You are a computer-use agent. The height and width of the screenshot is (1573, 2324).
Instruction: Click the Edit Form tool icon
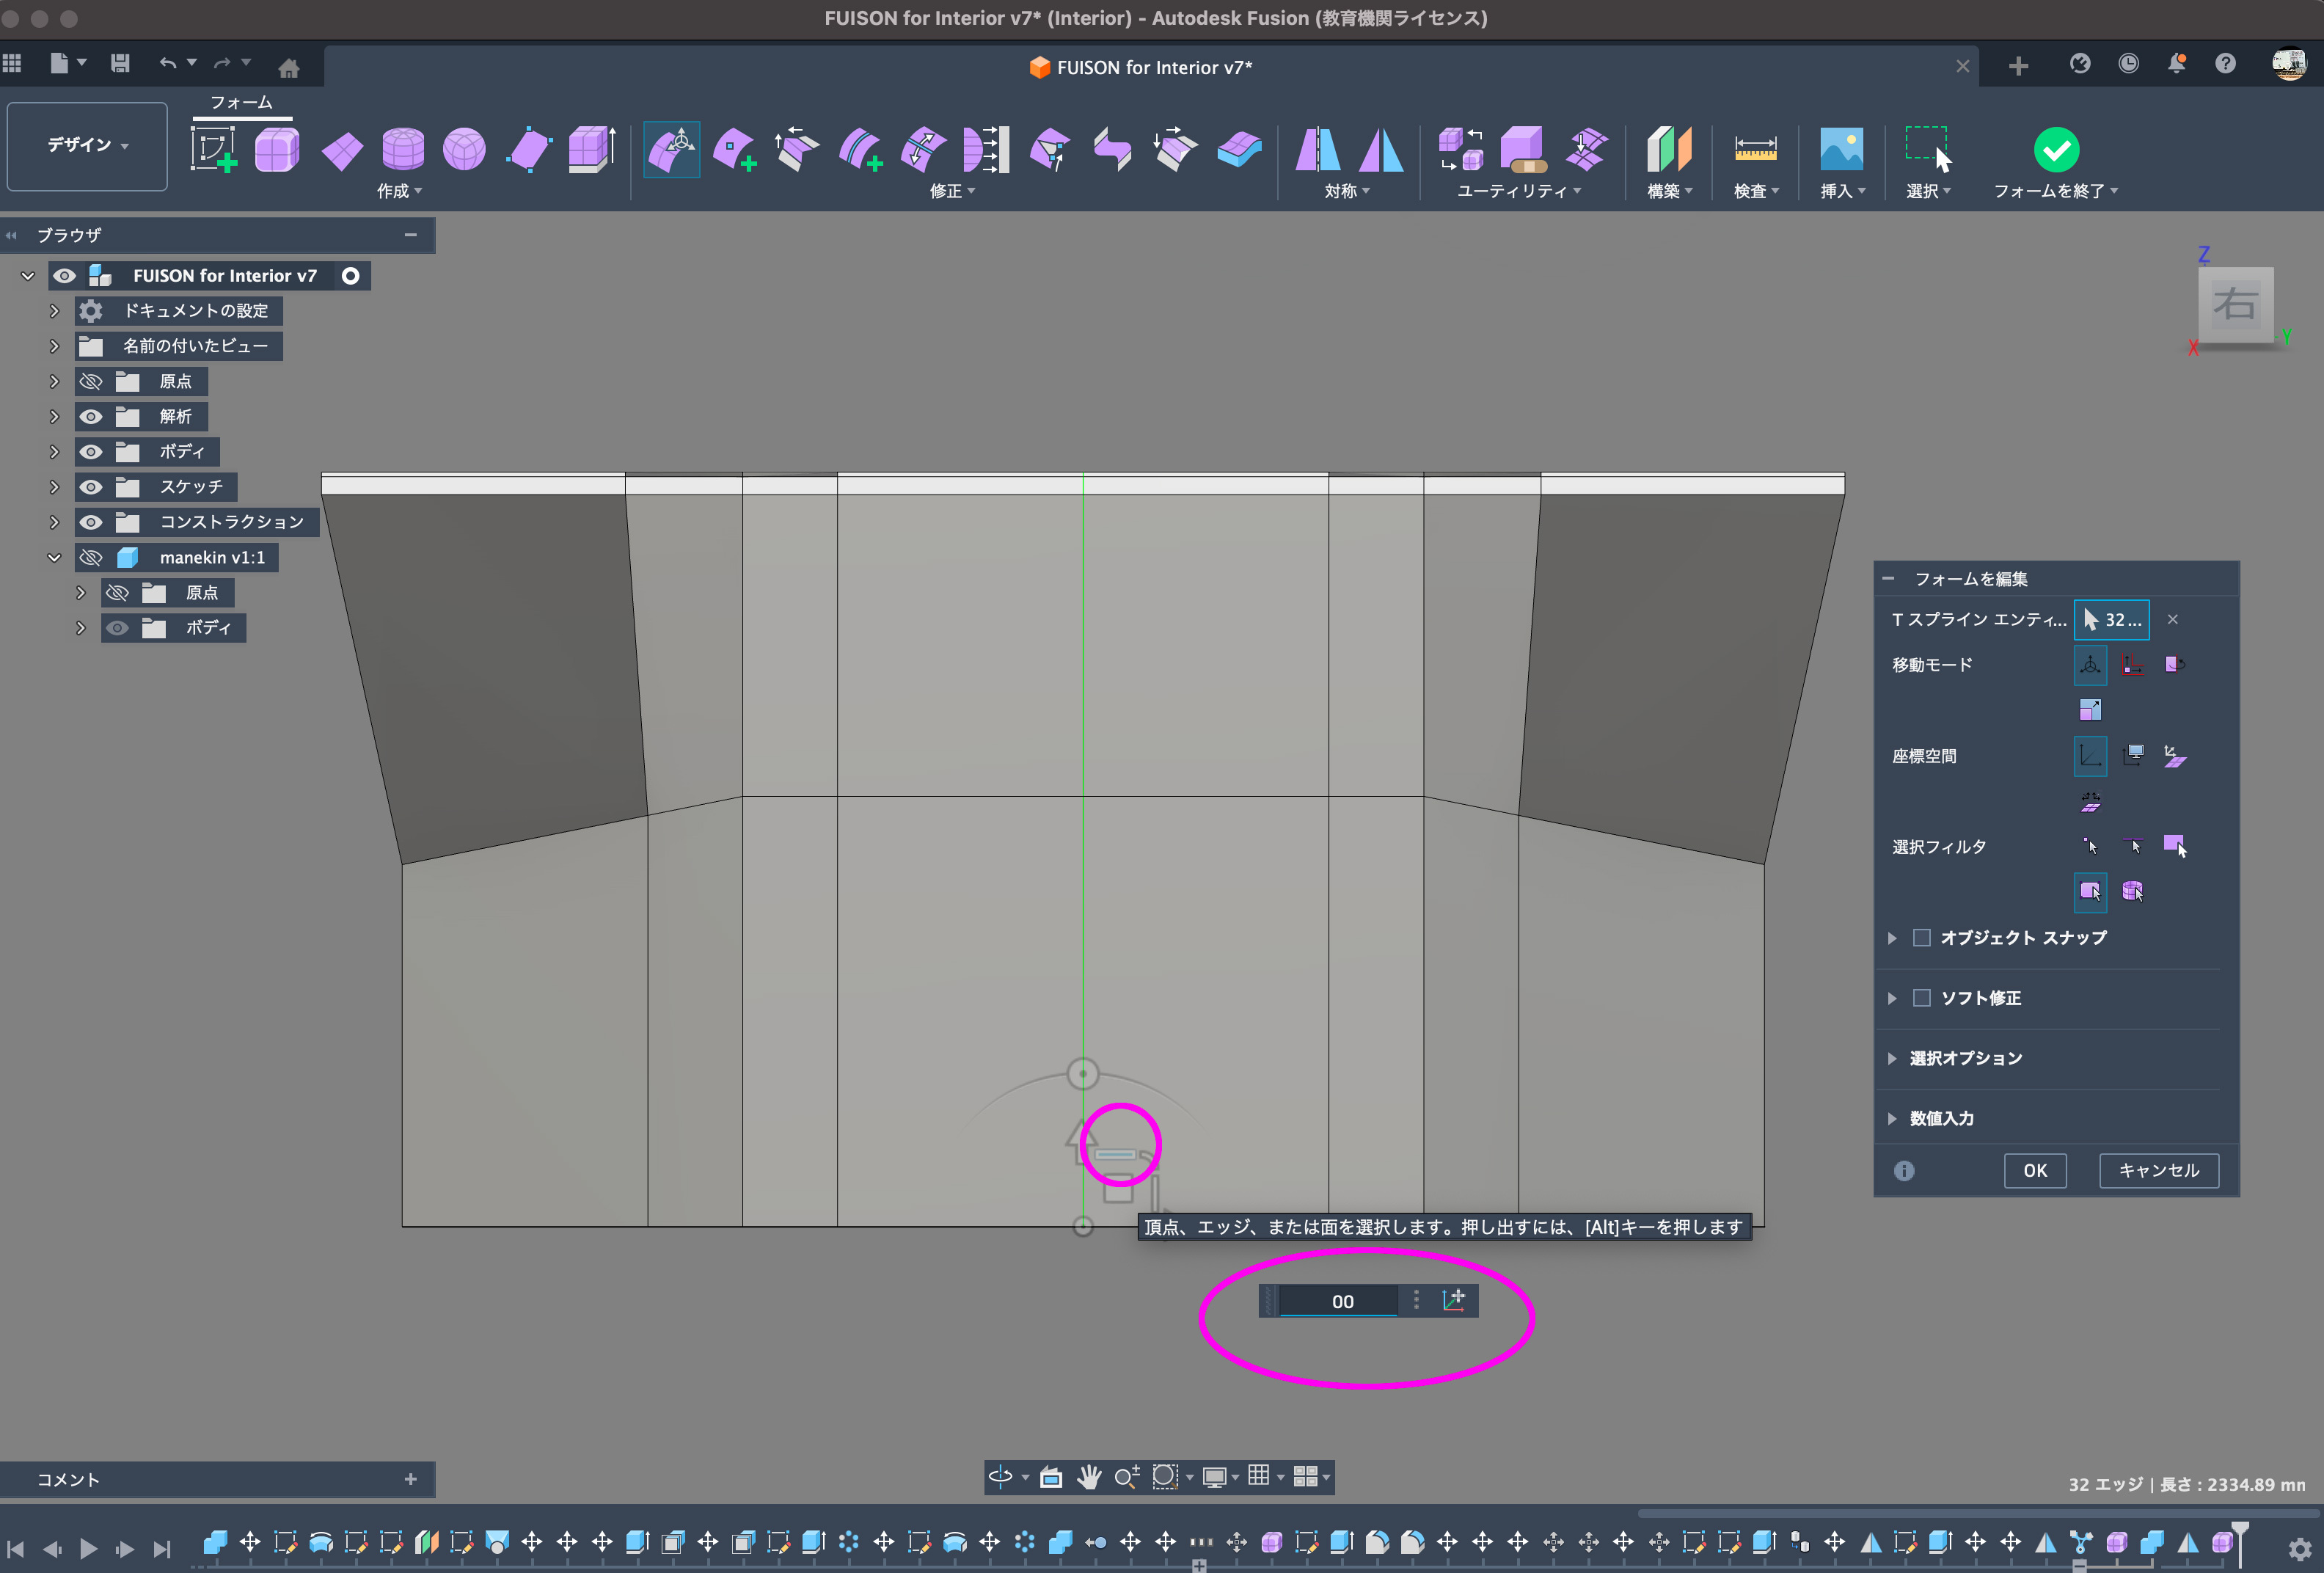tap(671, 150)
